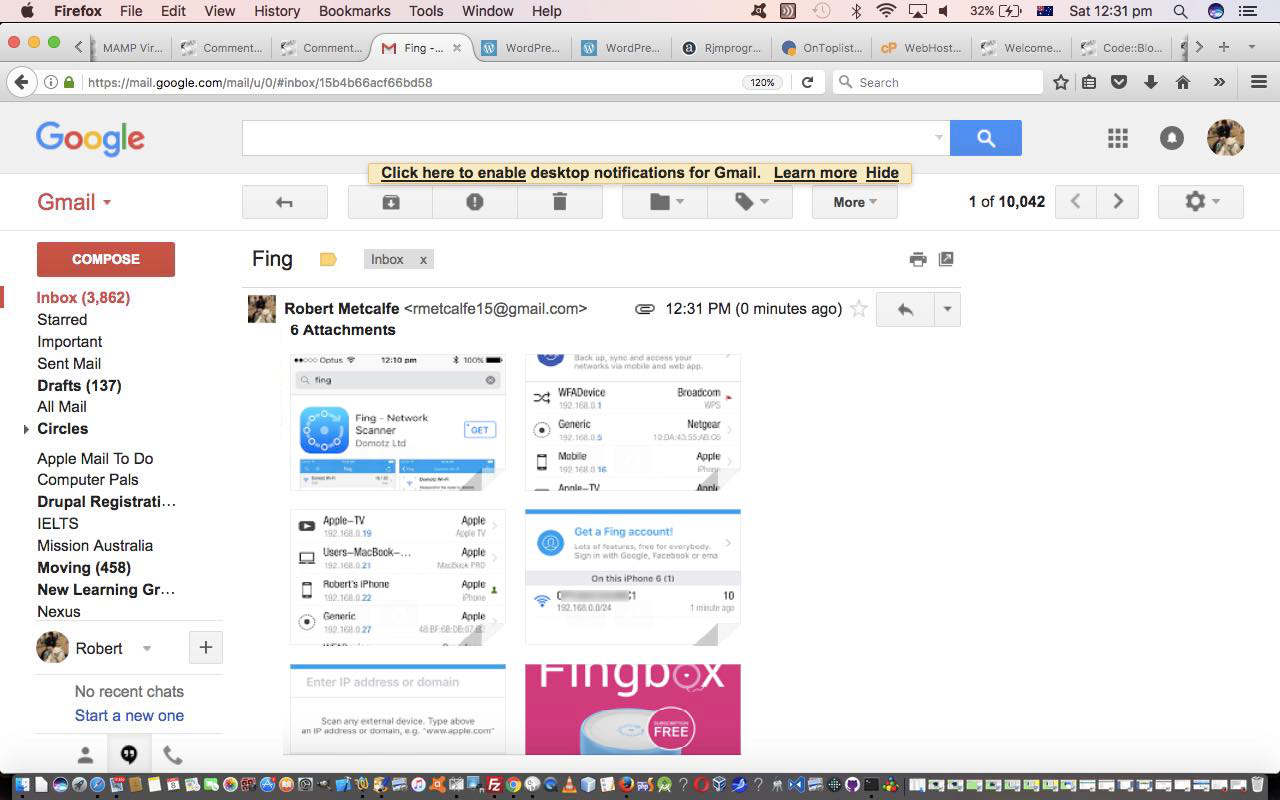
Task: Go to the older conversation arrow
Action: (x=1117, y=202)
